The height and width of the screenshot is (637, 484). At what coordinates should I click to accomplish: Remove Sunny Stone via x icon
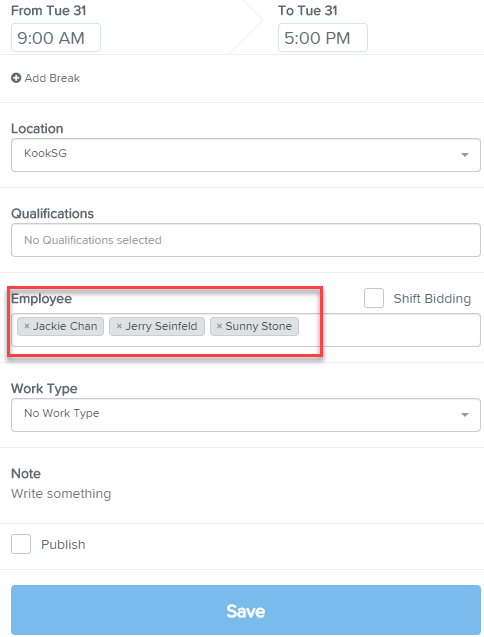coord(219,326)
